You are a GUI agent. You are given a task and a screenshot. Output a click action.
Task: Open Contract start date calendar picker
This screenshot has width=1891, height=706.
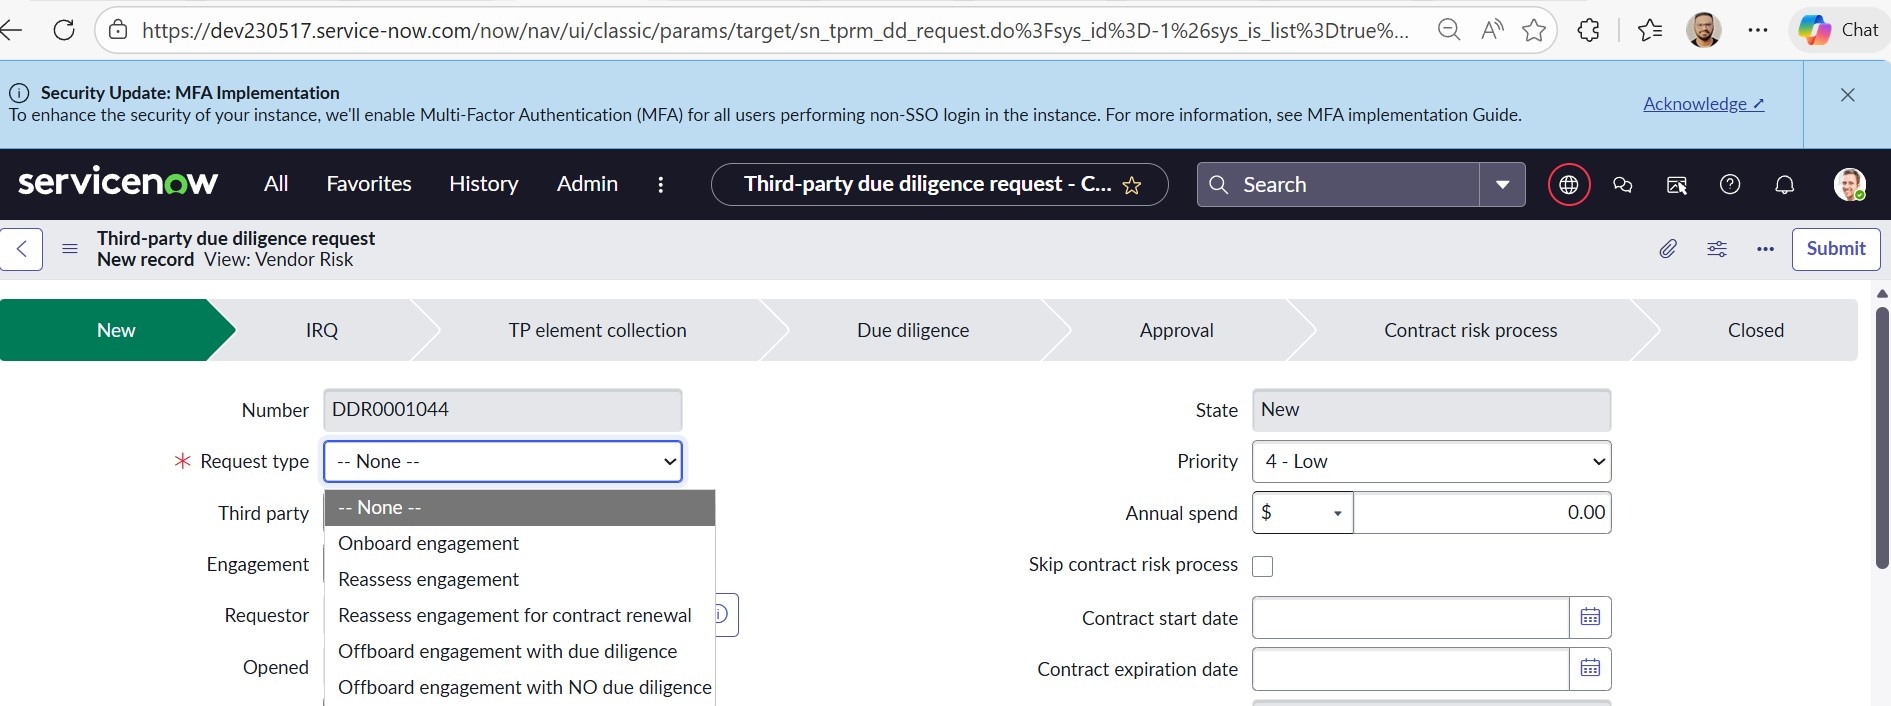[x=1590, y=617]
